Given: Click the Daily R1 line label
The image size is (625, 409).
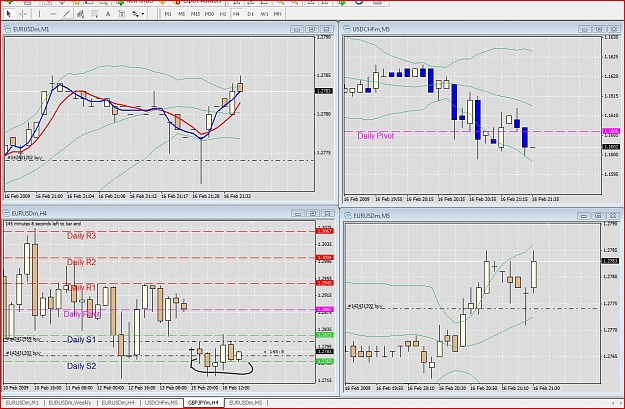Looking at the screenshot, I should (81, 287).
